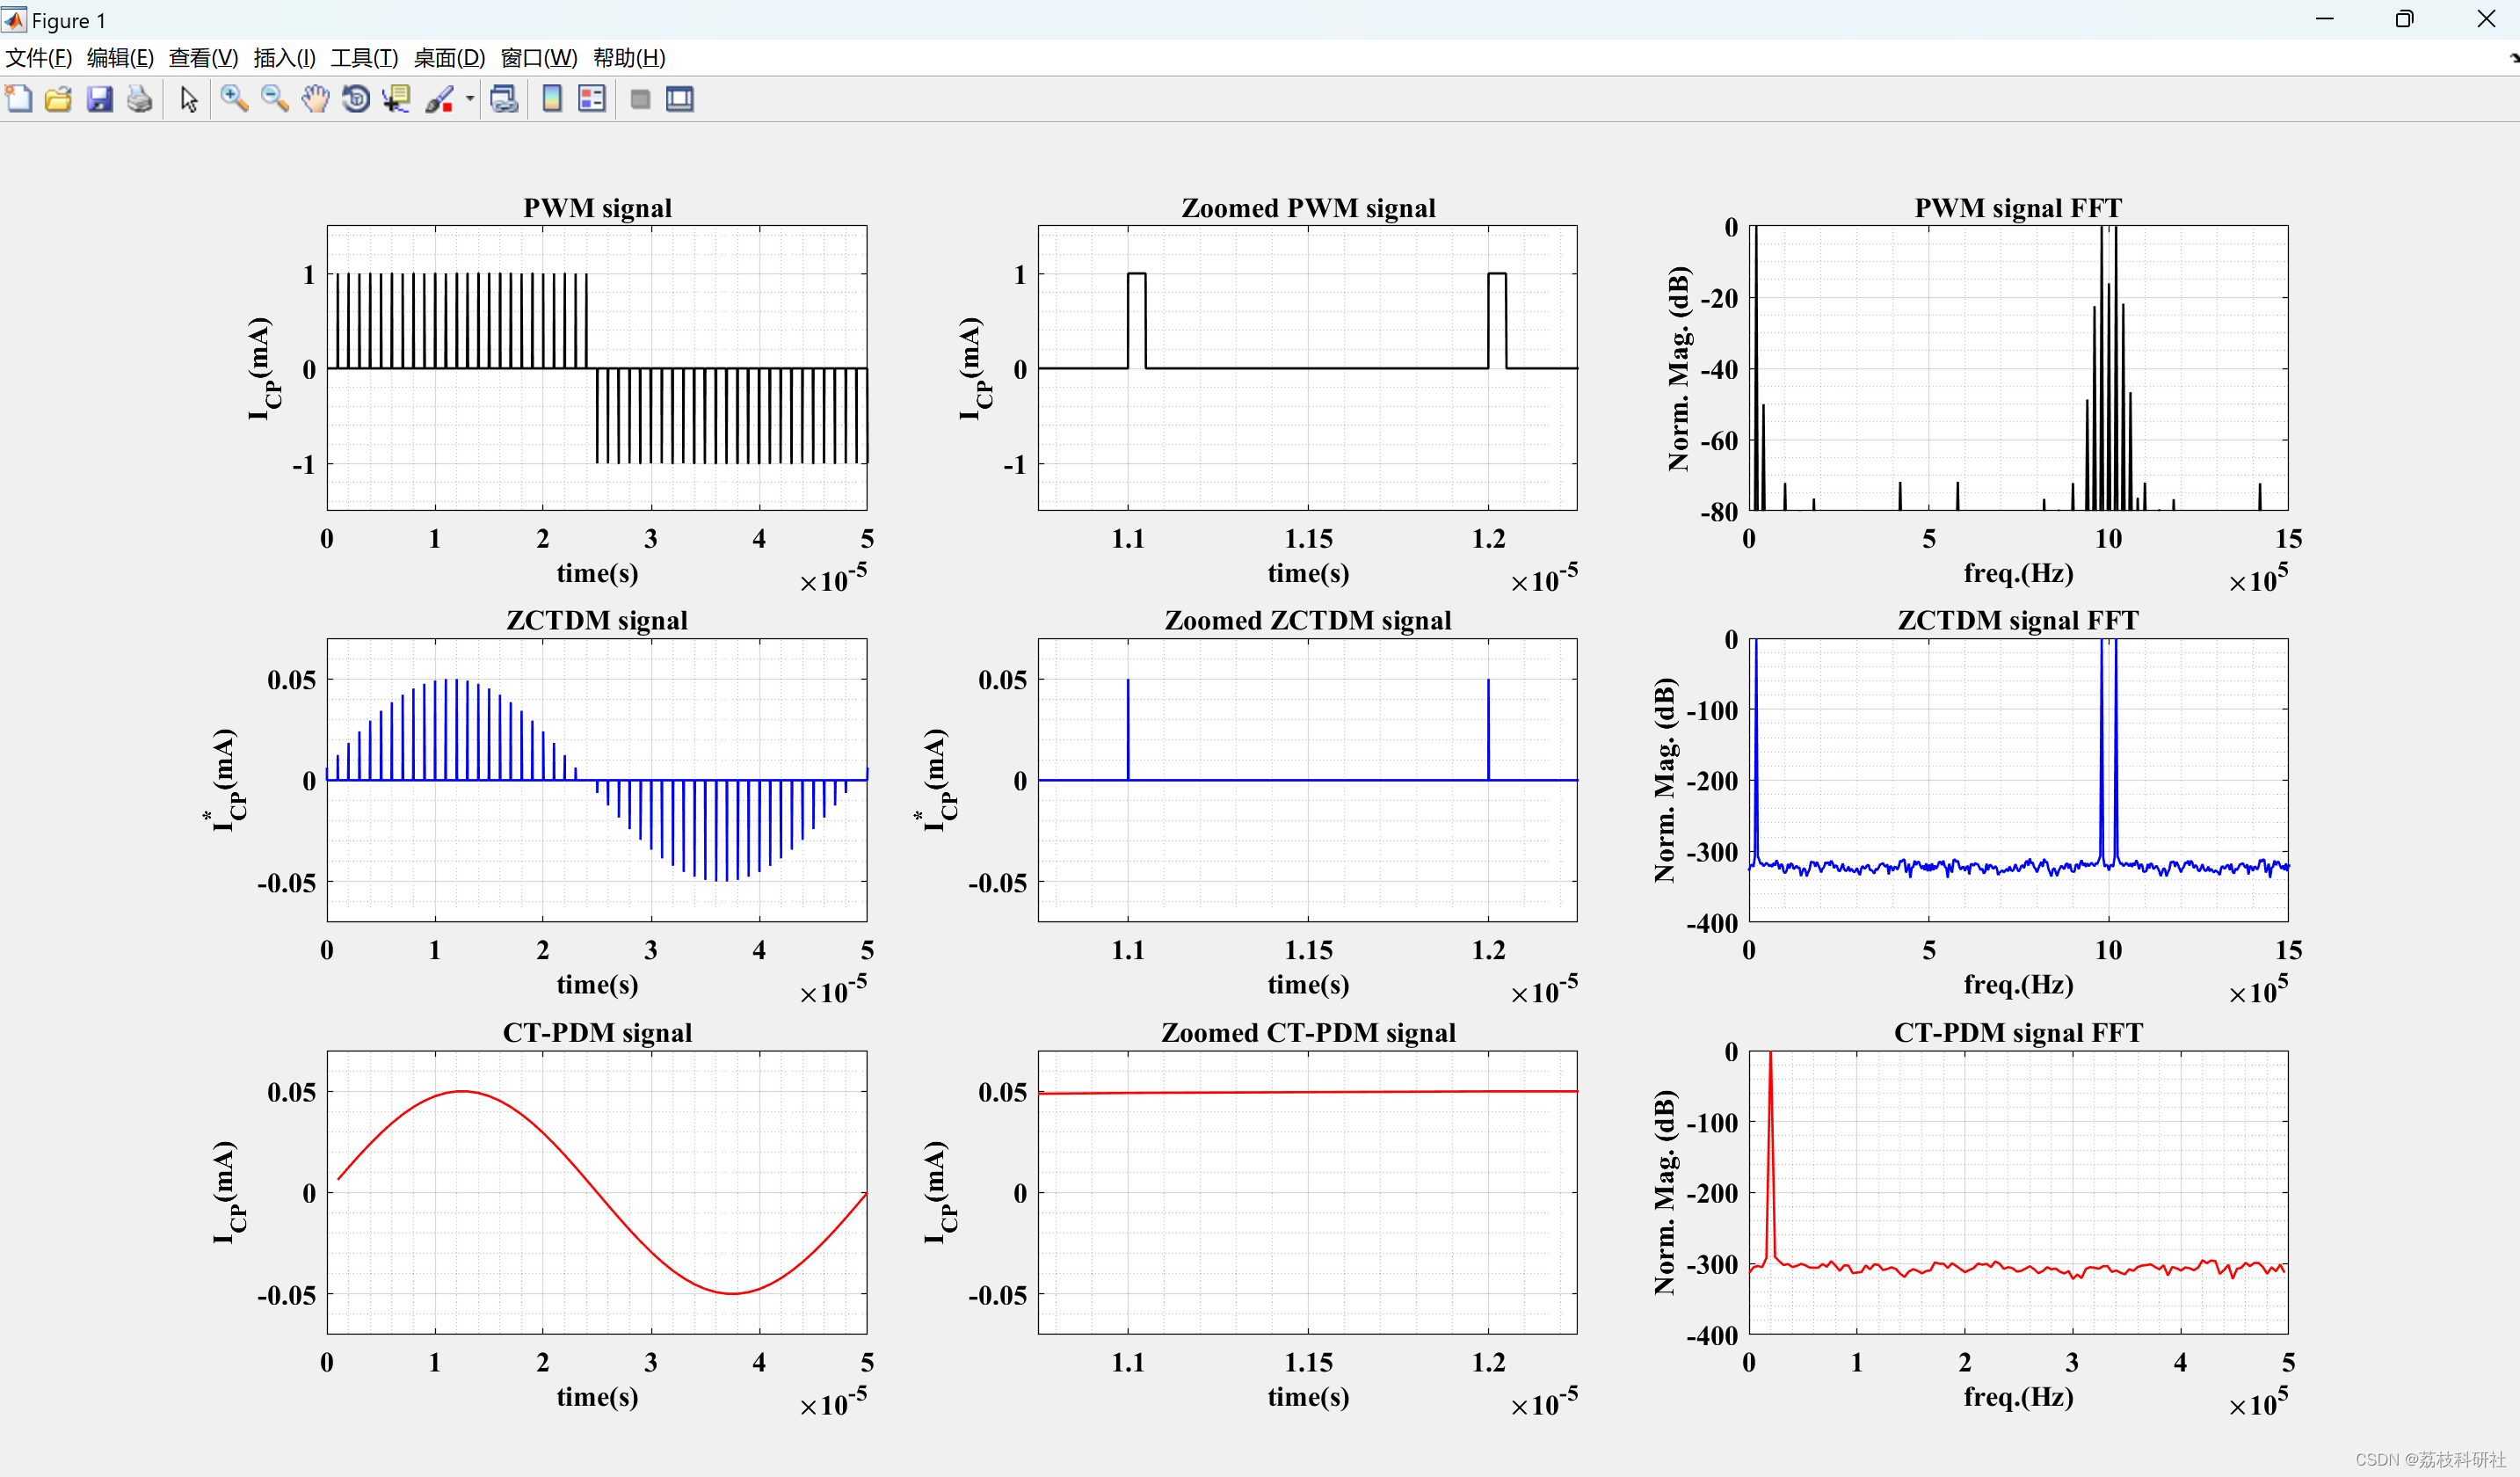The height and width of the screenshot is (1477, 2520).
Task: Select the Brush data tool
Action: [x=439, y=99]
